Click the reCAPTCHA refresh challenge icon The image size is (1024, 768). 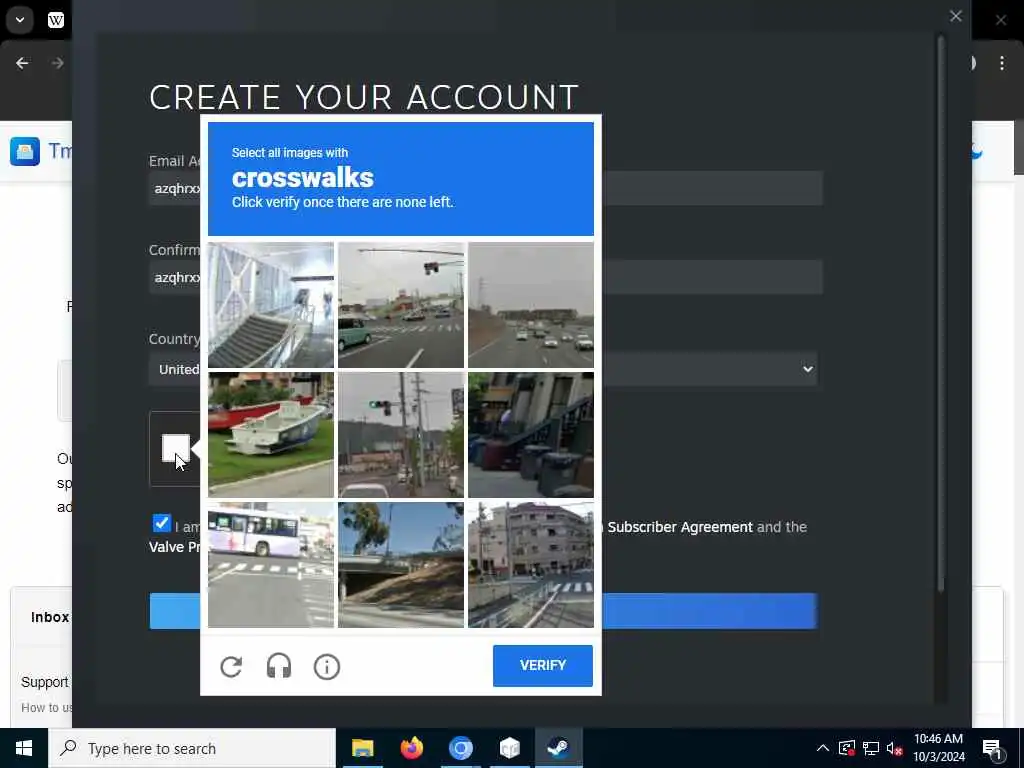tap(231, 667)
